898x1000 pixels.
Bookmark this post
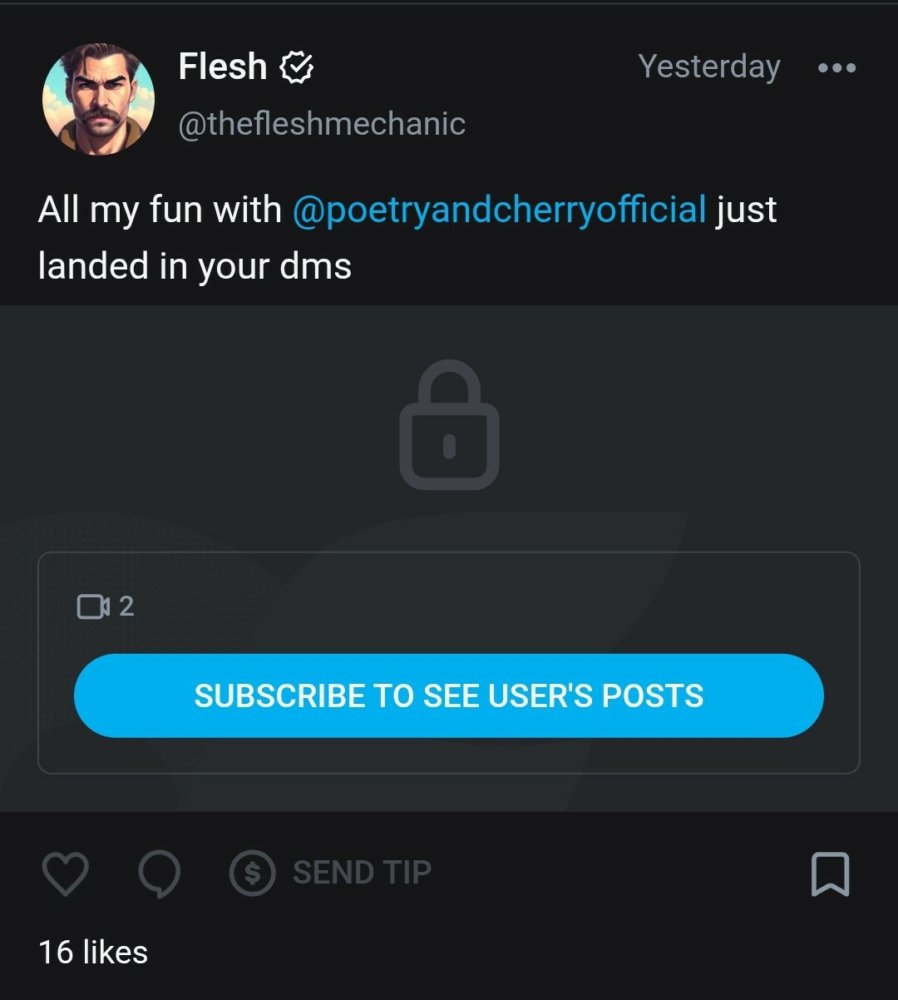click(x=830, y=874)
